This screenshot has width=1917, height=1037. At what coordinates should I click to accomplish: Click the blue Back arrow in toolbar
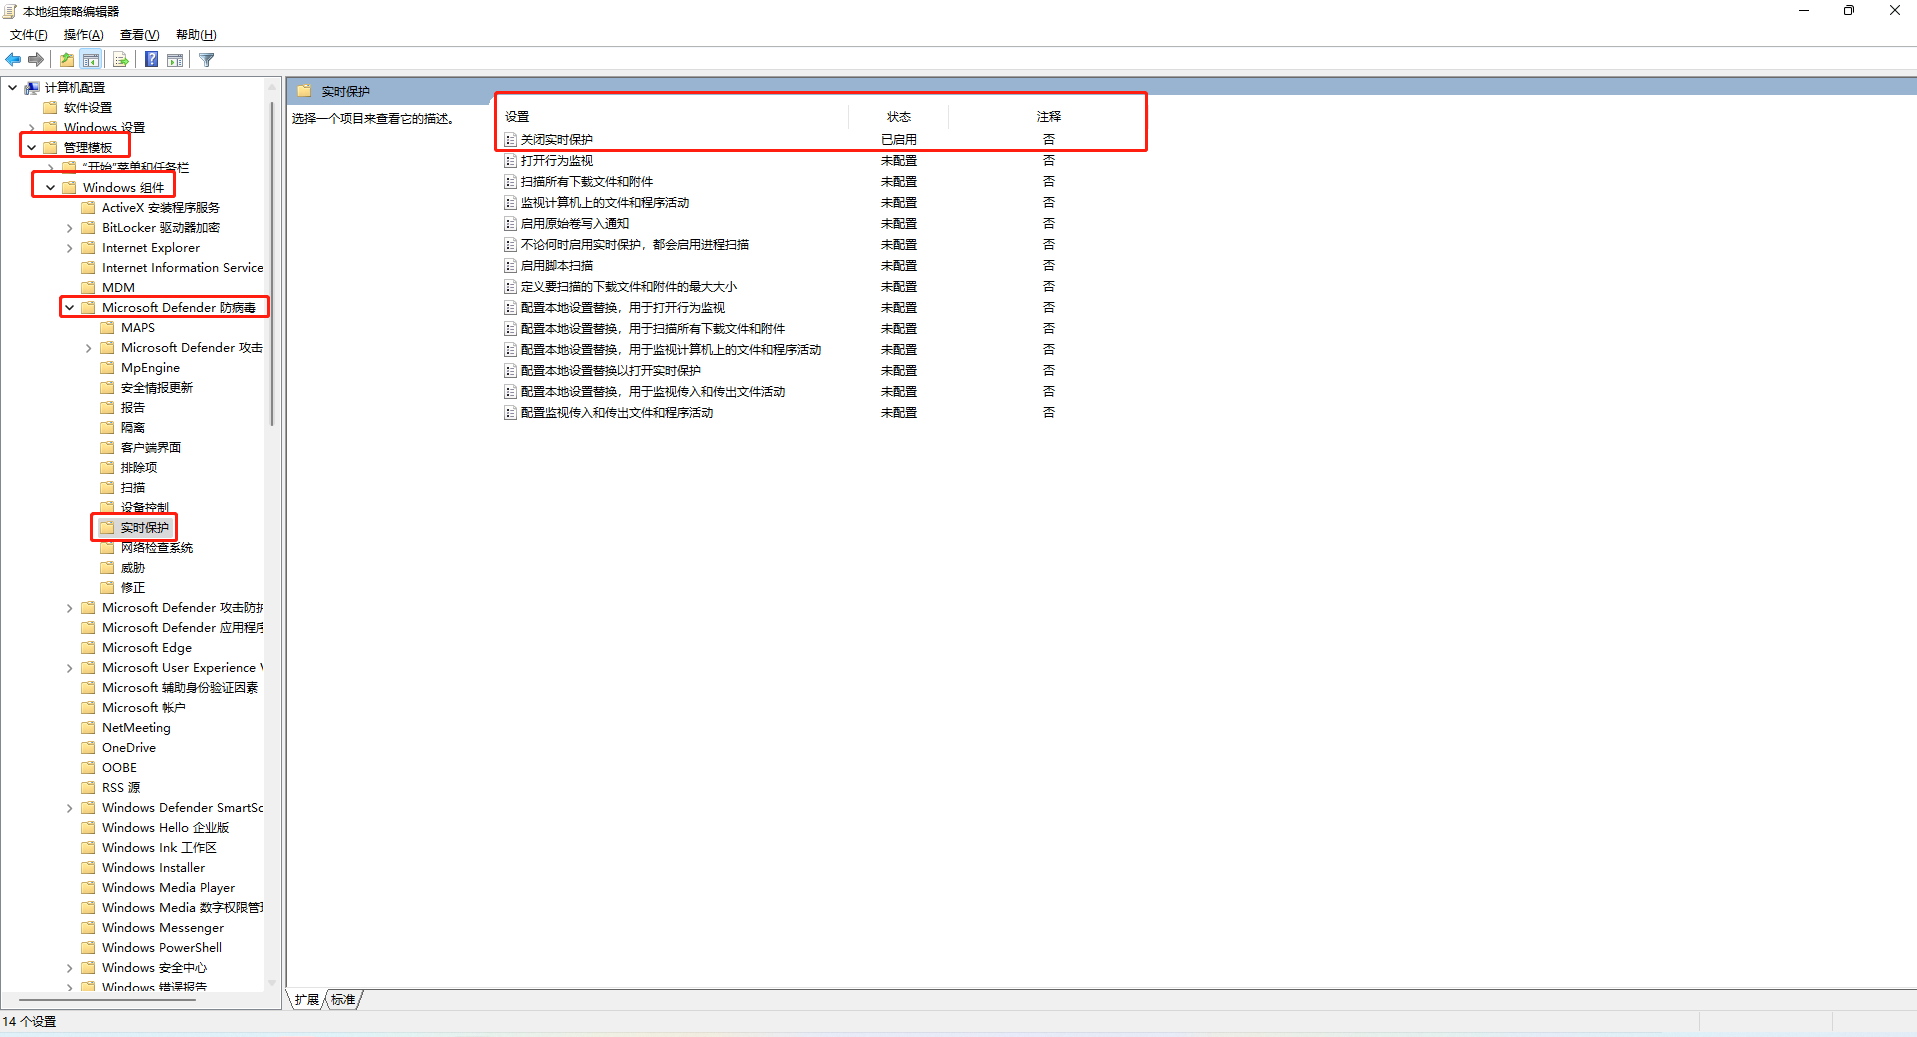pyautogui.click(x=13, y=60)
